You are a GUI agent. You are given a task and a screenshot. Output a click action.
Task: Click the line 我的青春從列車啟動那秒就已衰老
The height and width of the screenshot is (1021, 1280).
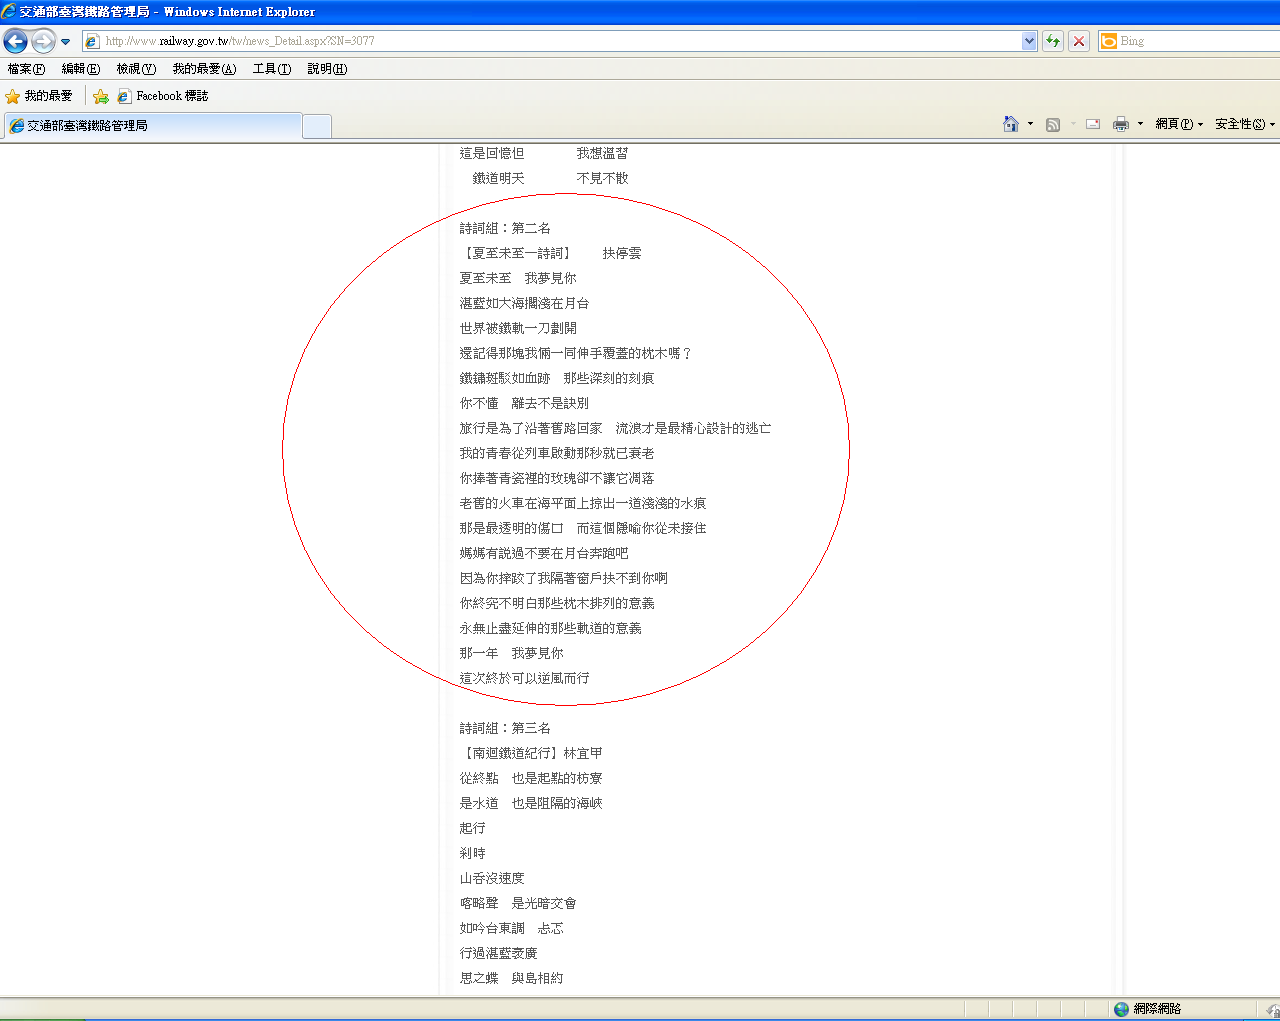click(x=557, y=453)
